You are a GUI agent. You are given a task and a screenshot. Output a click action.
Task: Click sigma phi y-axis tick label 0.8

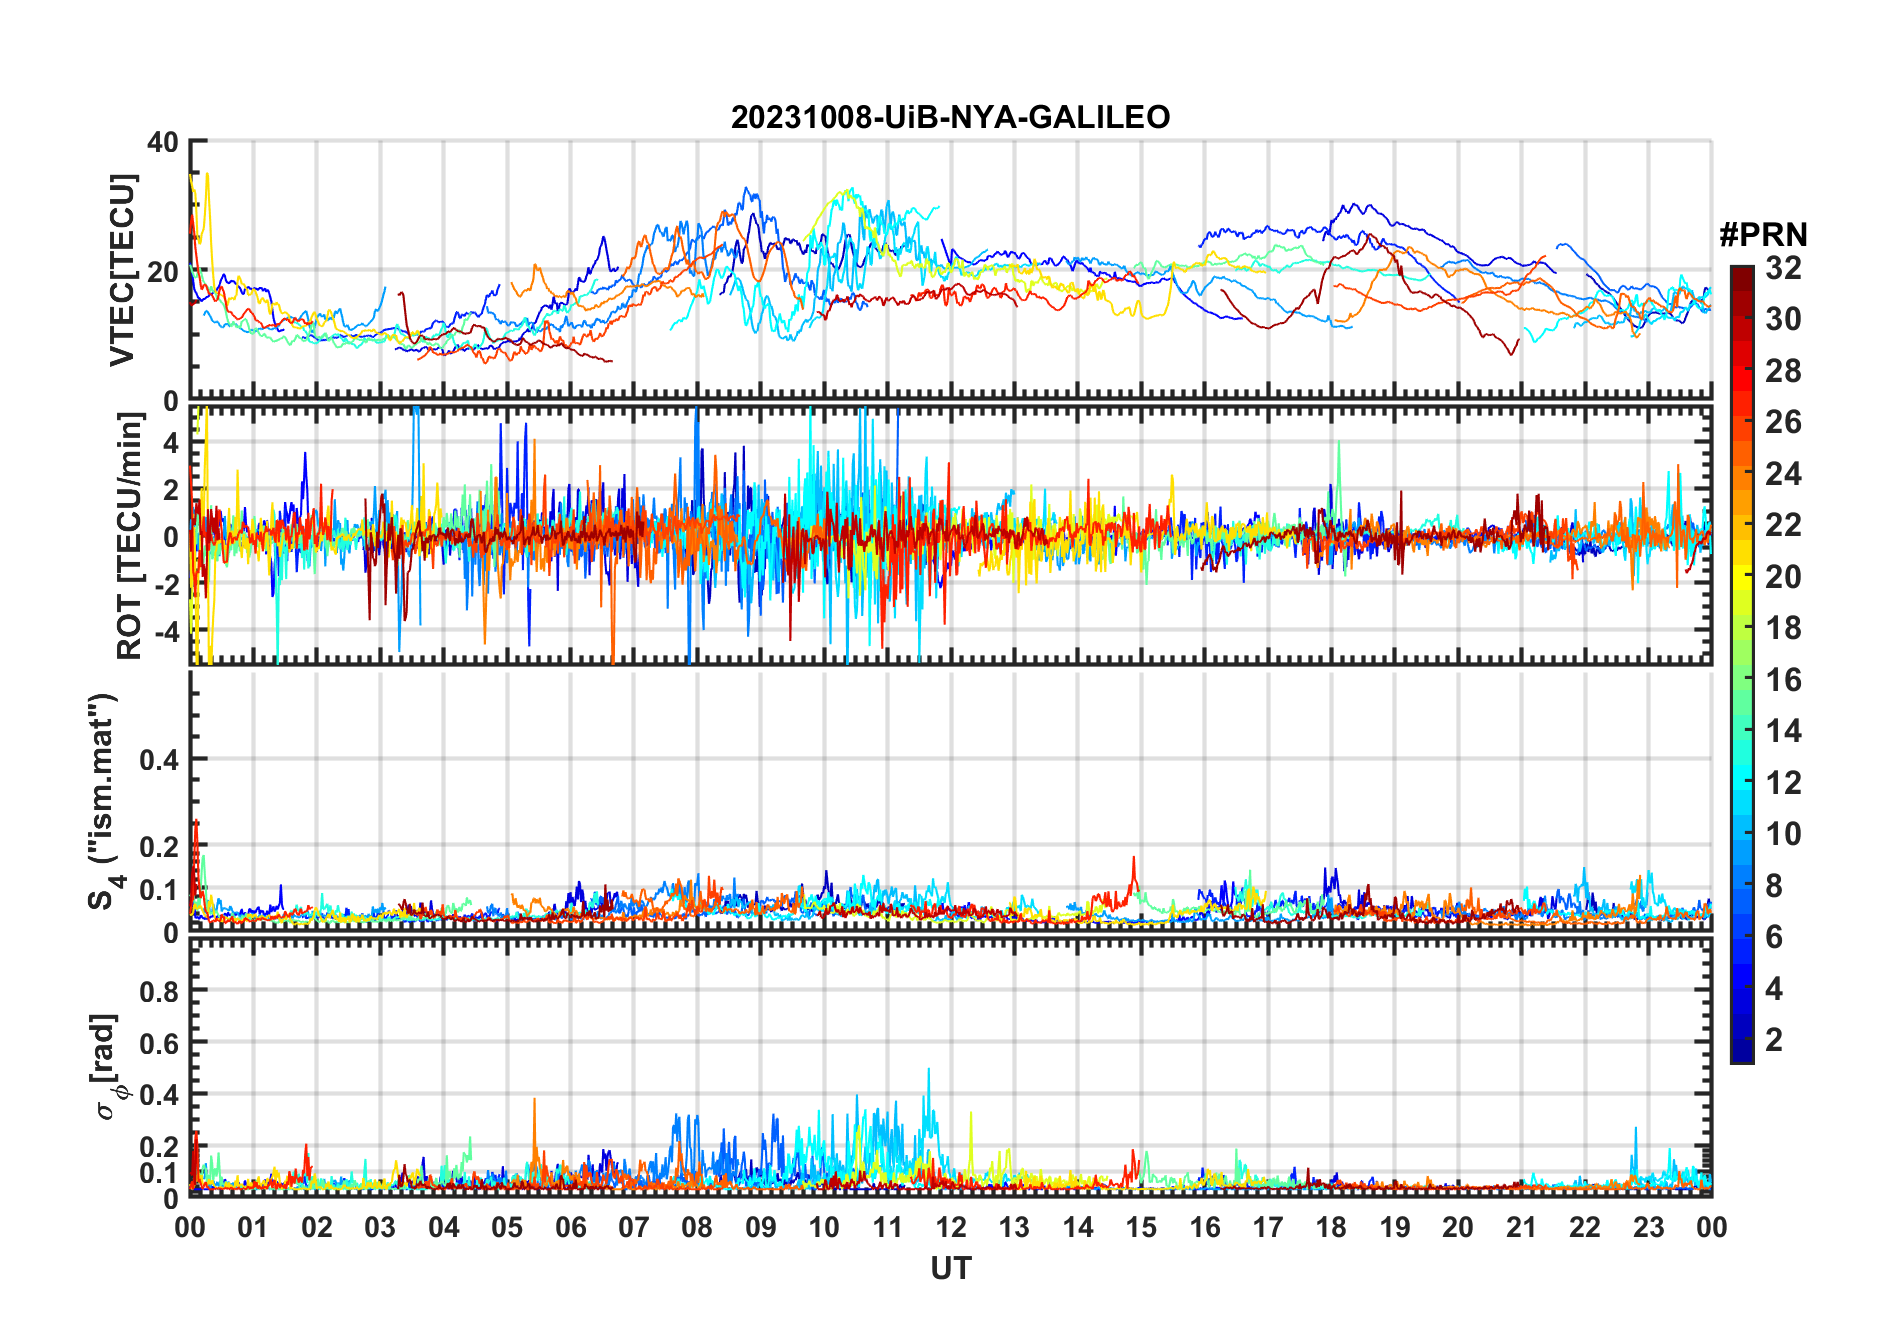point(159,992)
